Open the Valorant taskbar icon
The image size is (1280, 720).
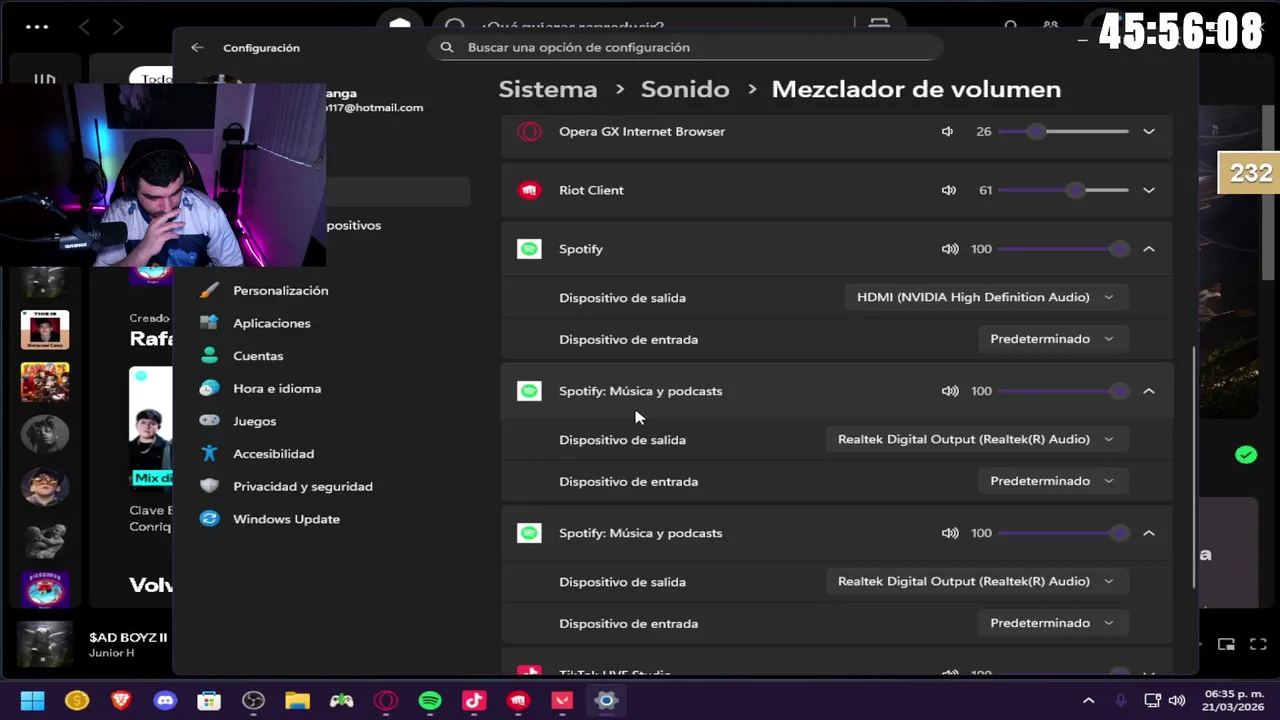click(562, 700)
